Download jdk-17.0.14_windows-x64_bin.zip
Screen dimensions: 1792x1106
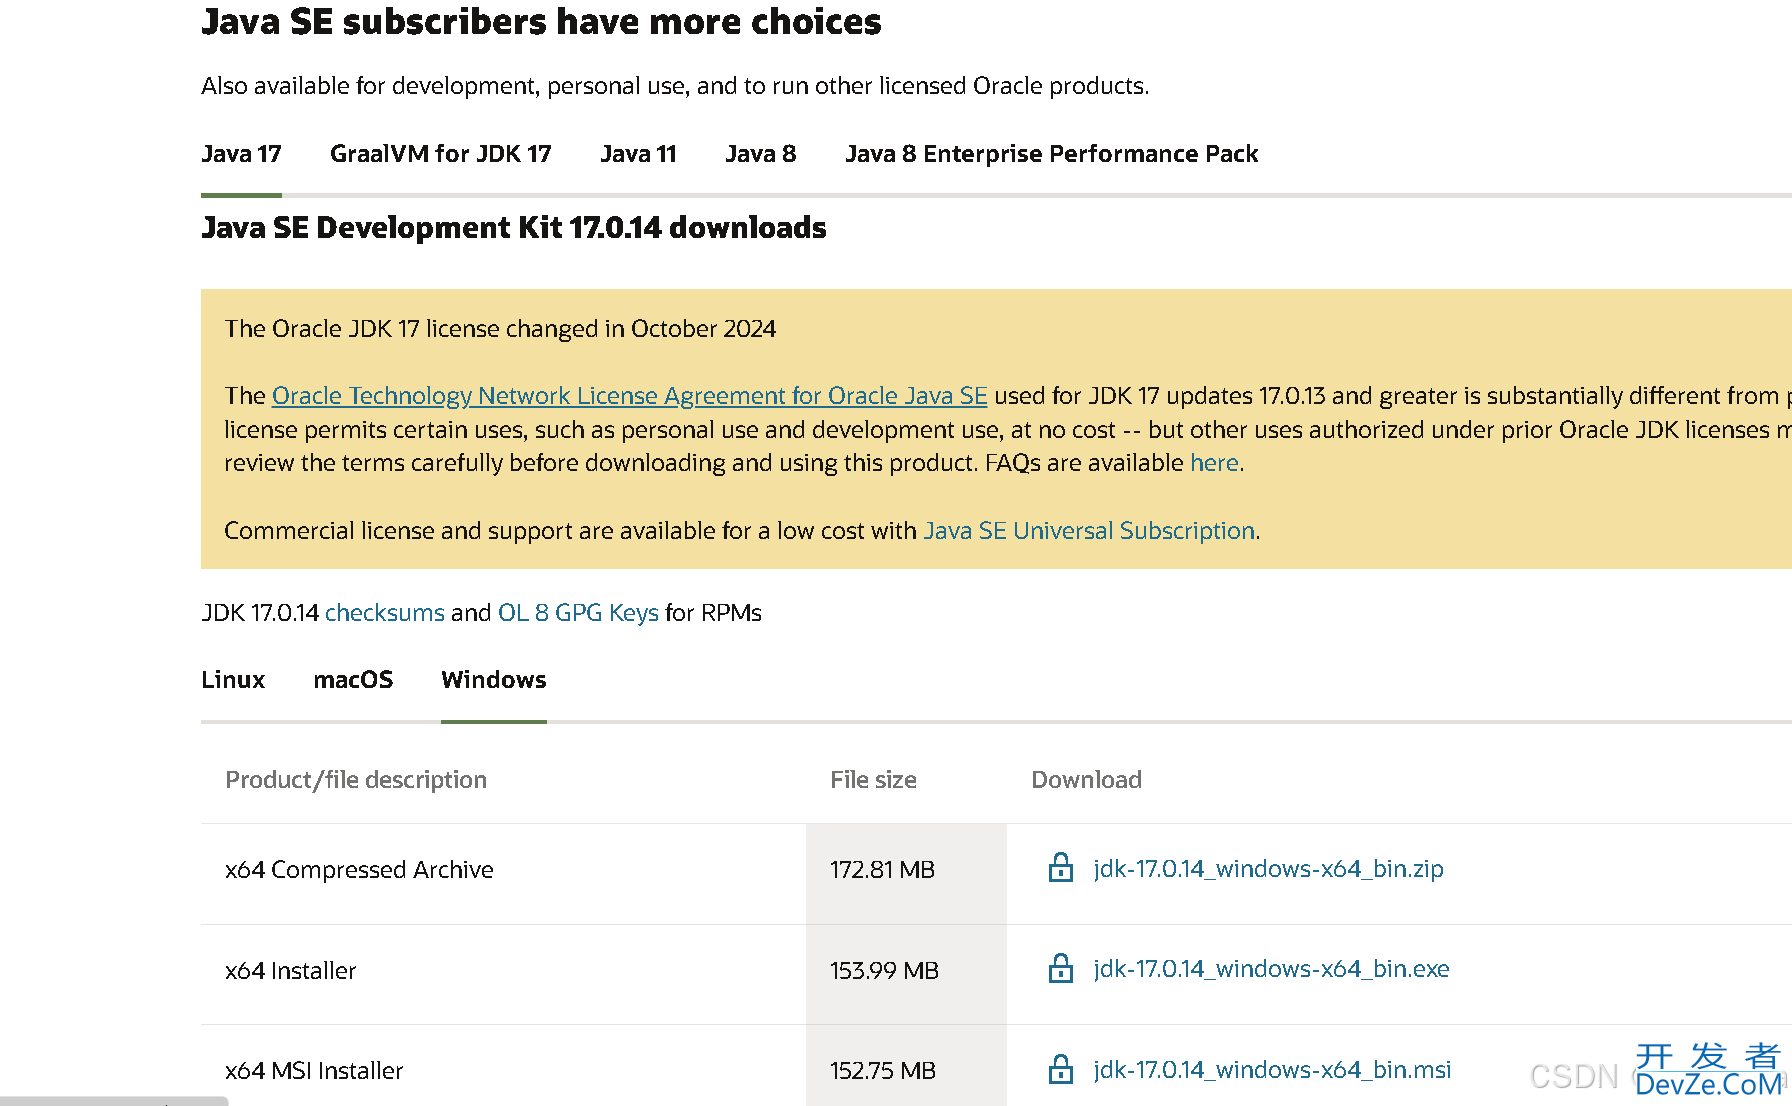(x=1268, y=869)
